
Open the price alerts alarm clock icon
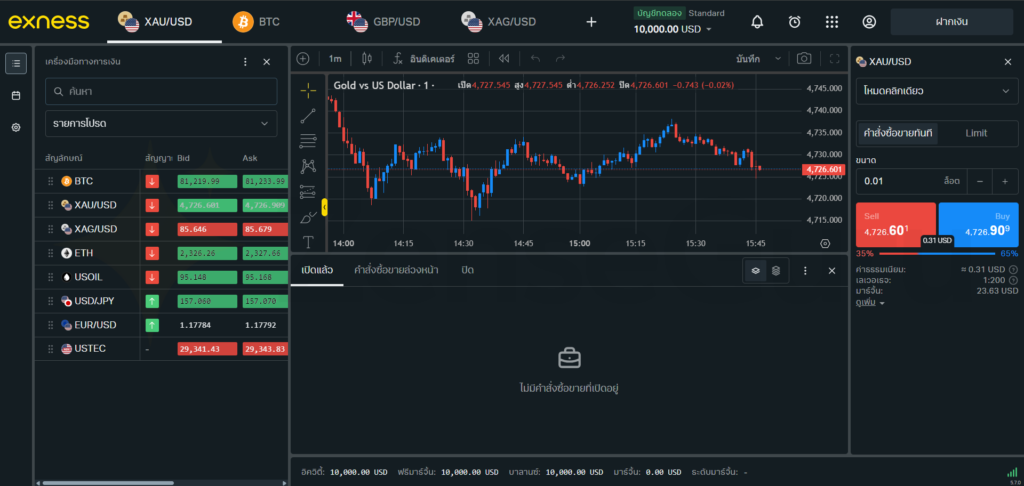(794, 22)
